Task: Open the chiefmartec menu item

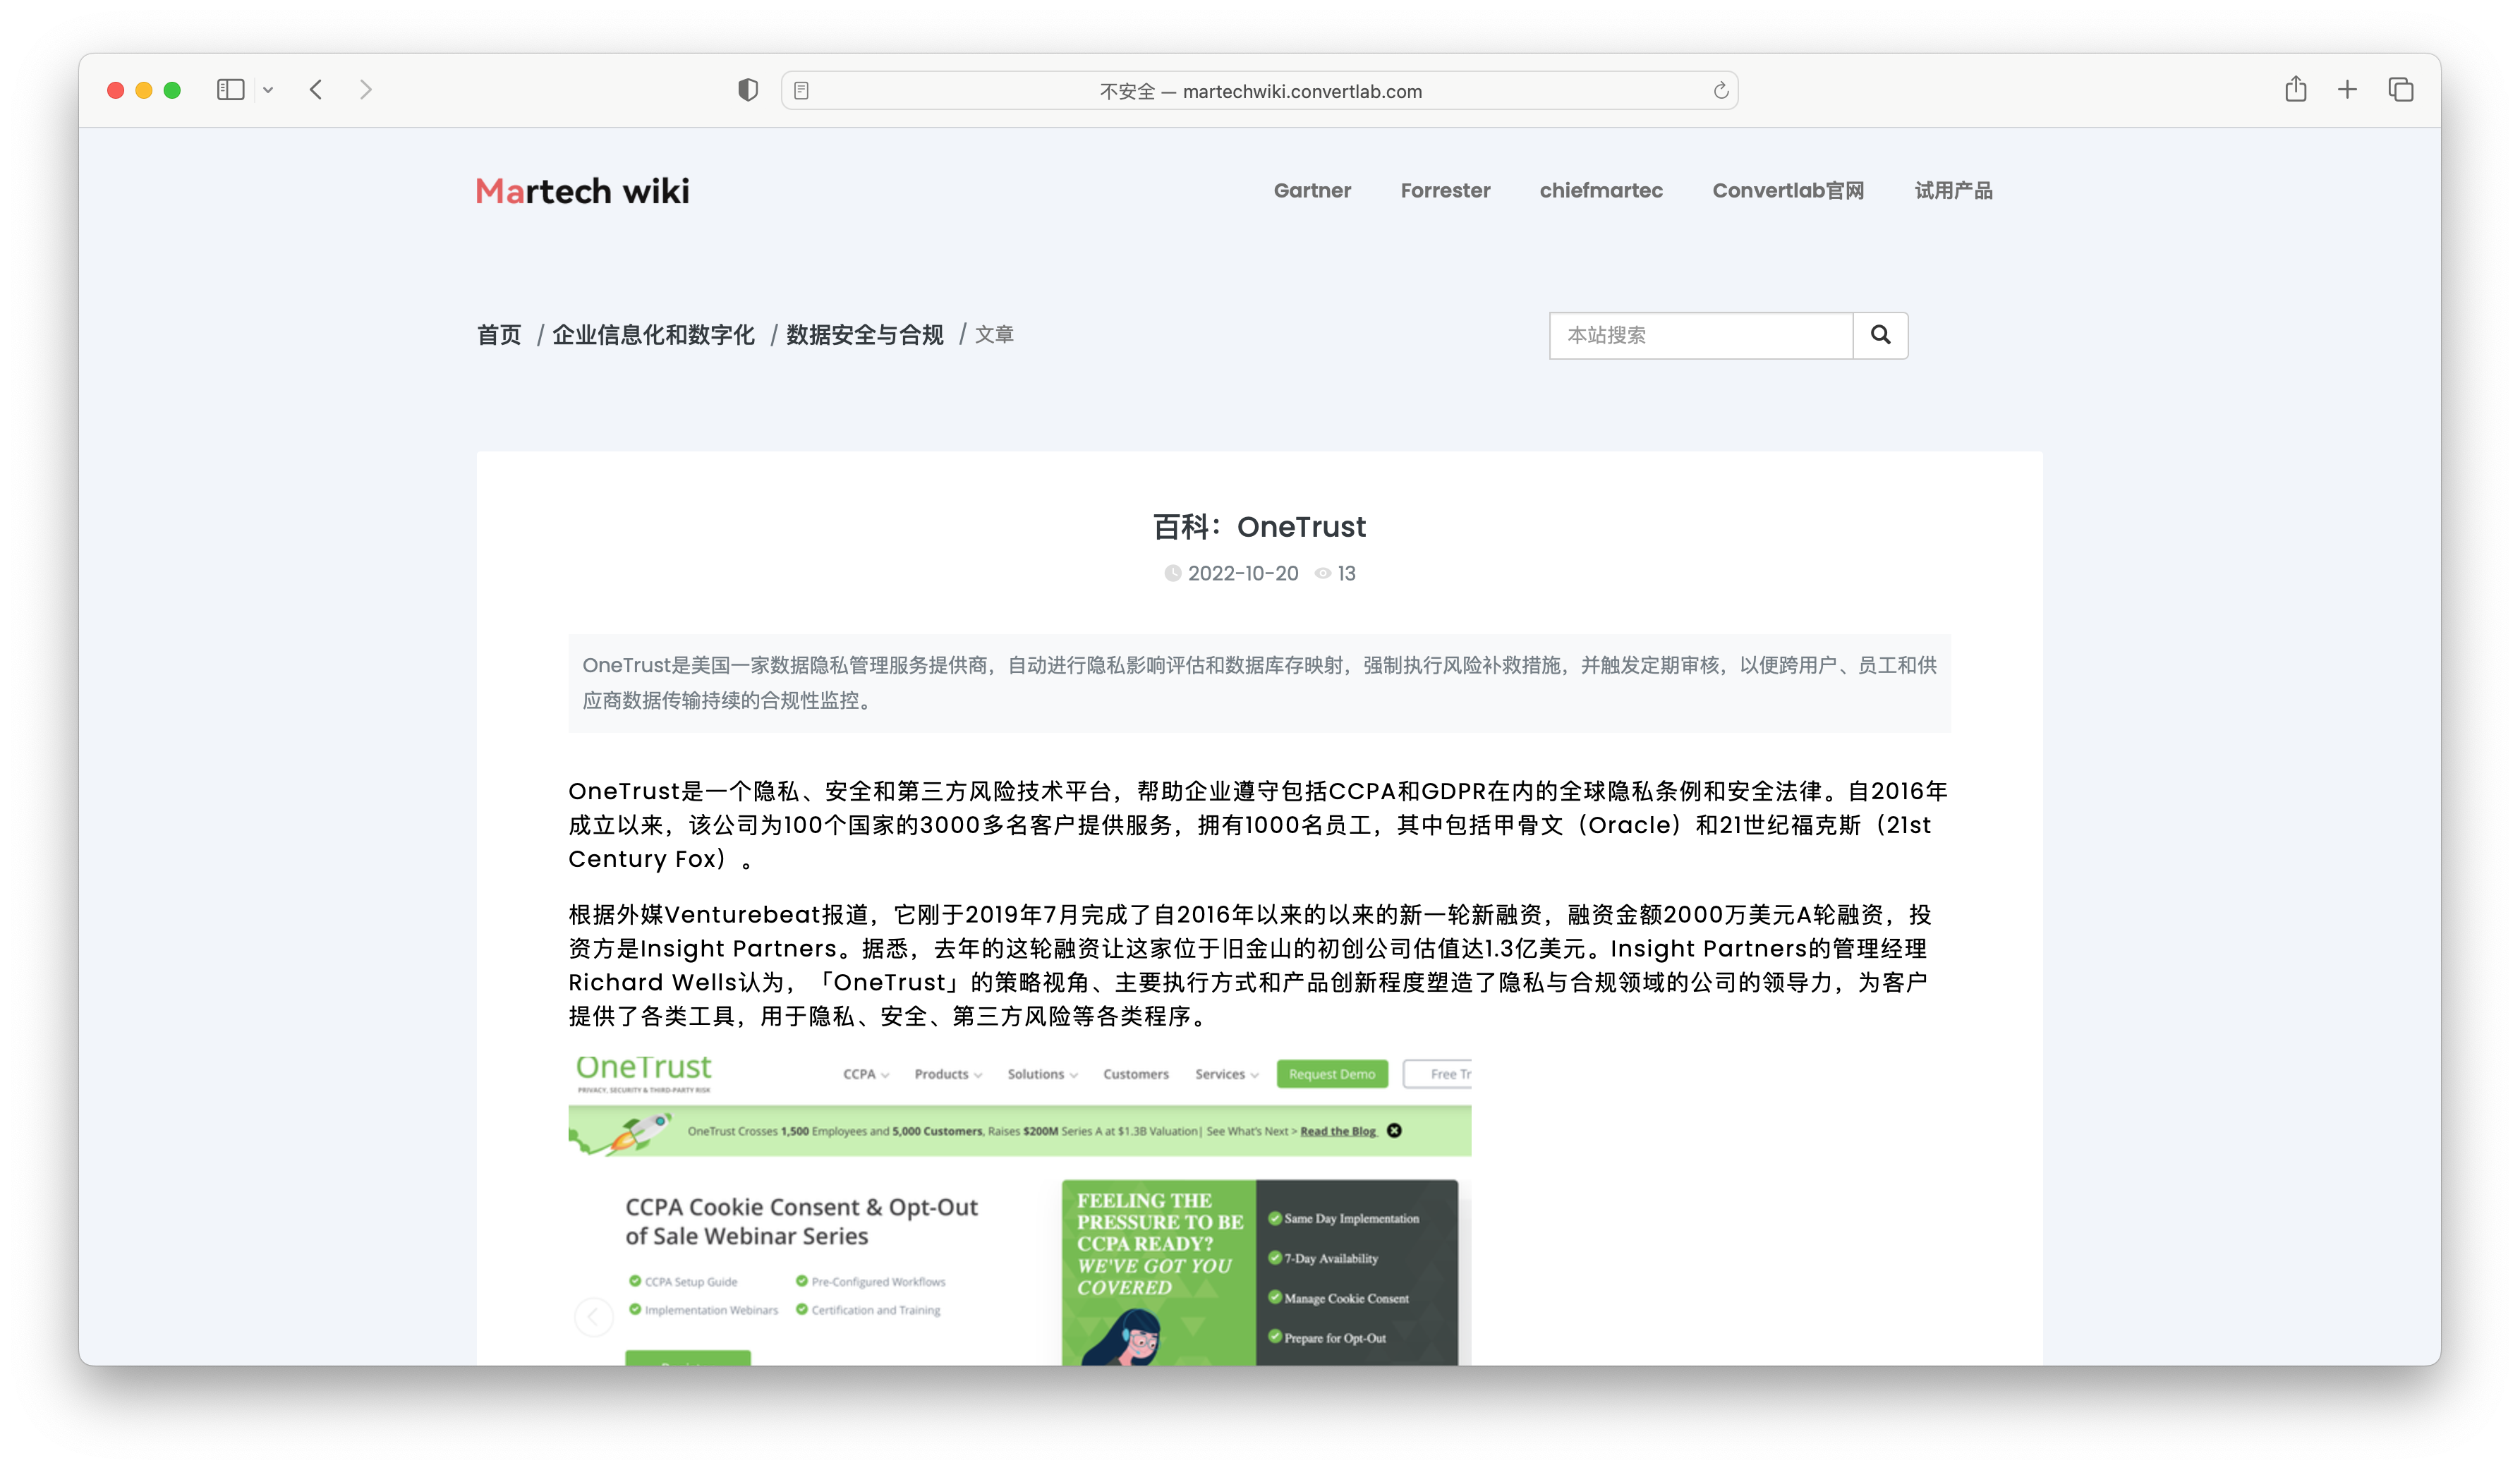Action: [1601, 190]
